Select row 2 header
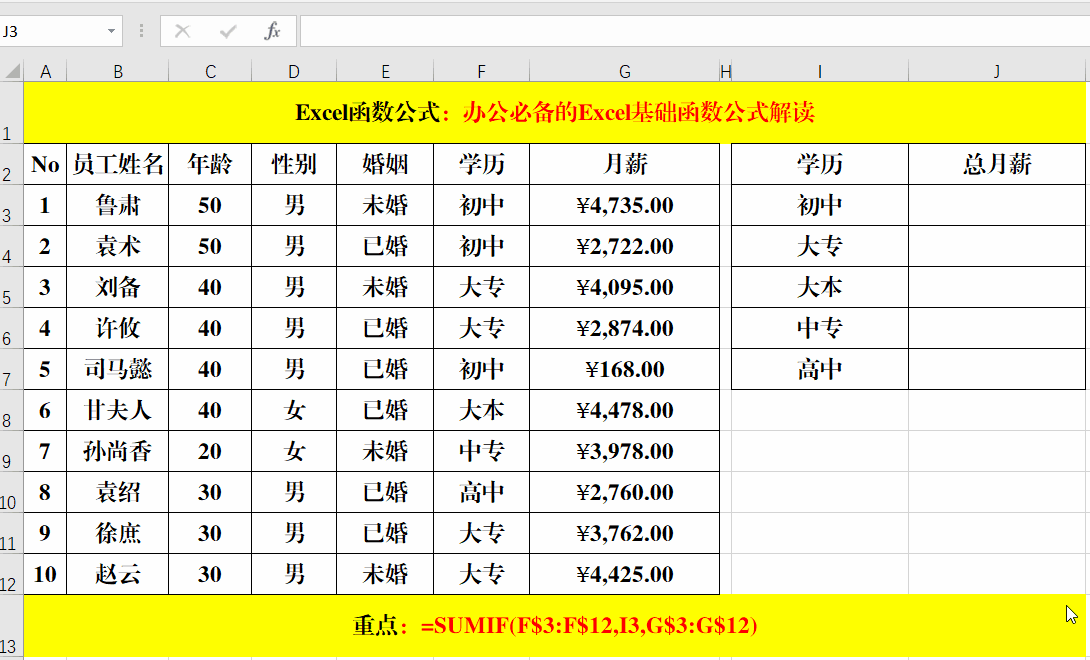1090x660 pixels. point(11,164)
